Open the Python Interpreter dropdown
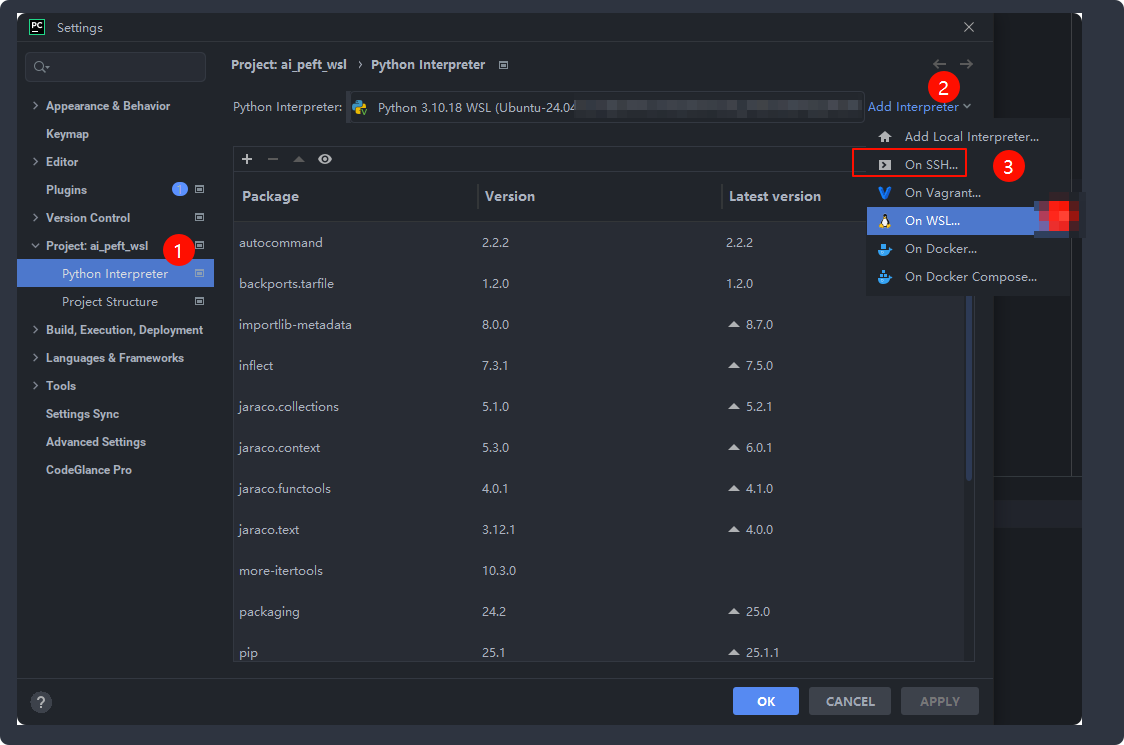 (605, 107)
